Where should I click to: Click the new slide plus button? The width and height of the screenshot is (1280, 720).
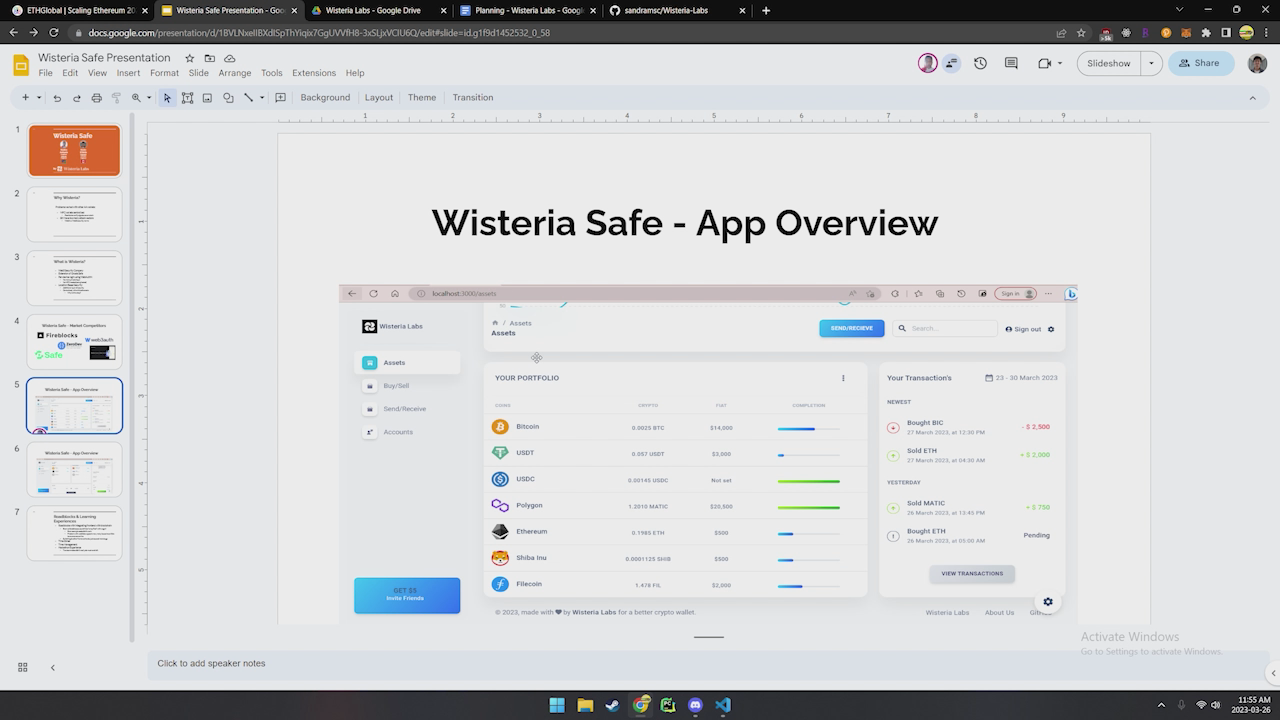(25, 98)
